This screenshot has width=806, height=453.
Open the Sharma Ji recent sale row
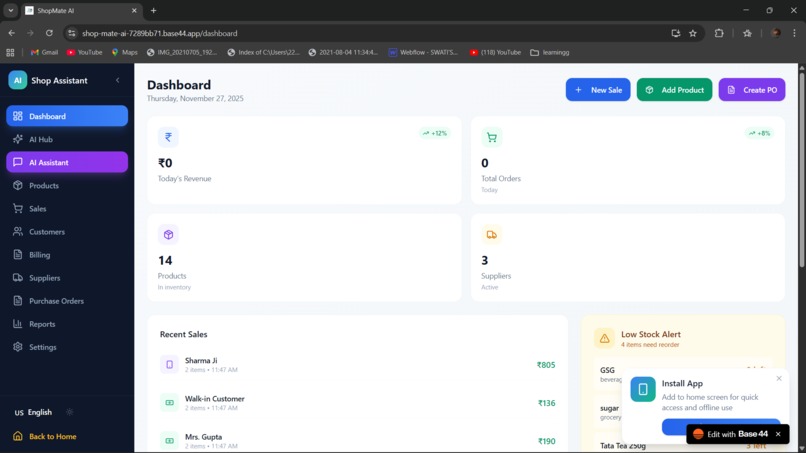357,365
